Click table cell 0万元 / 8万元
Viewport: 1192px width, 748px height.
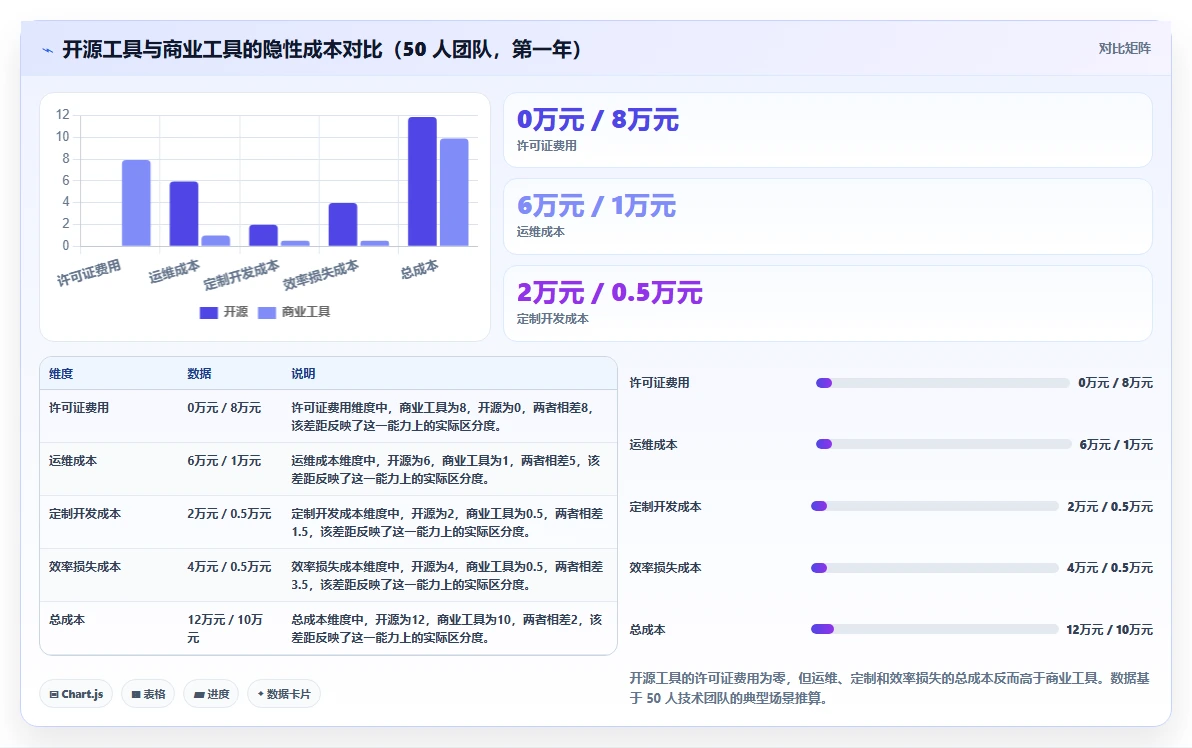pyautogui.click(x=224, y=408)
